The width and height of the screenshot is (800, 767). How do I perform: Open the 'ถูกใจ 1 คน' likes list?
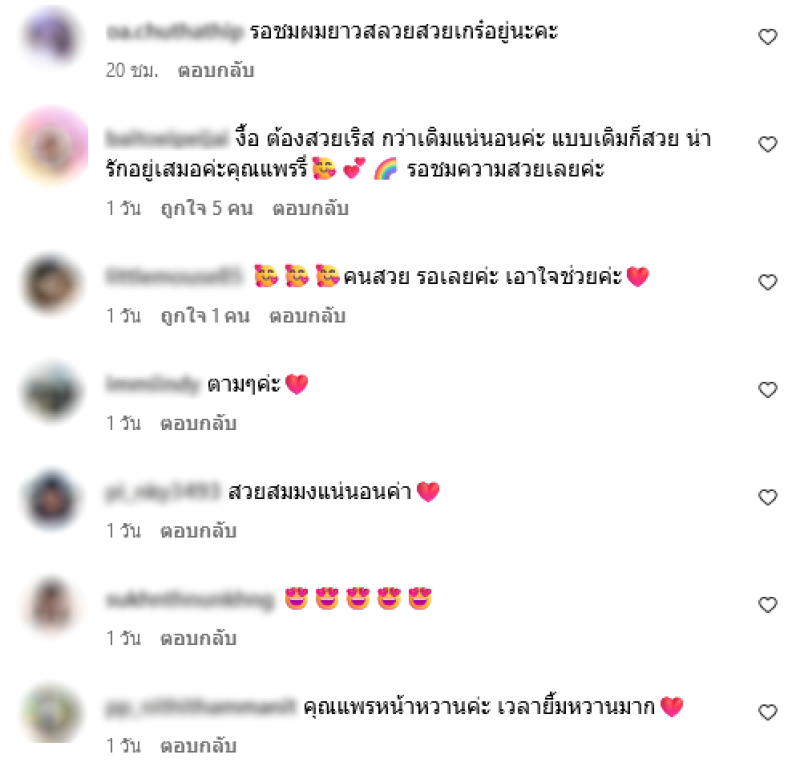pyautogui.click(x=205, y=316)
